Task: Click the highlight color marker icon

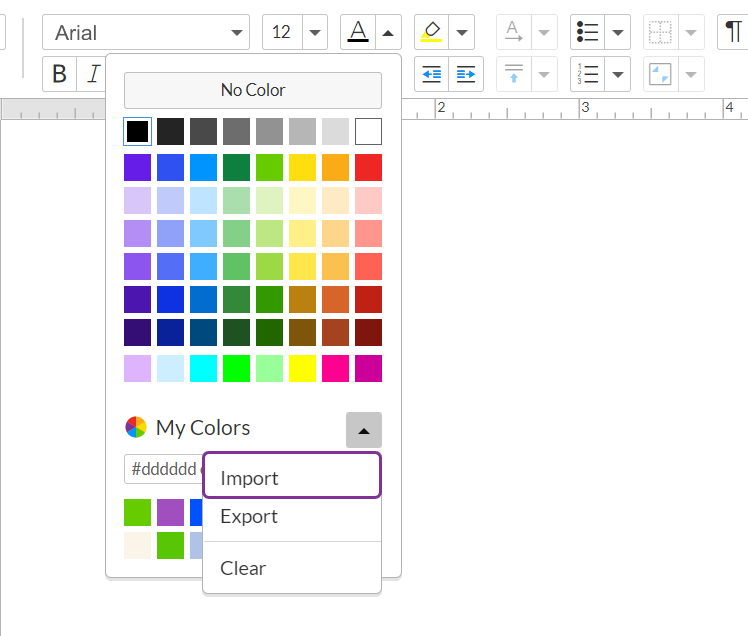Action: (431, 32)
